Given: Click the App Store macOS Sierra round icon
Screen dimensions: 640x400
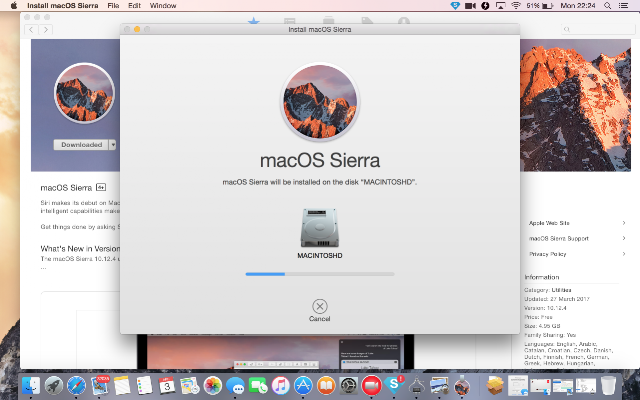Looking at the screenshot, I should [x=84, y=93].
